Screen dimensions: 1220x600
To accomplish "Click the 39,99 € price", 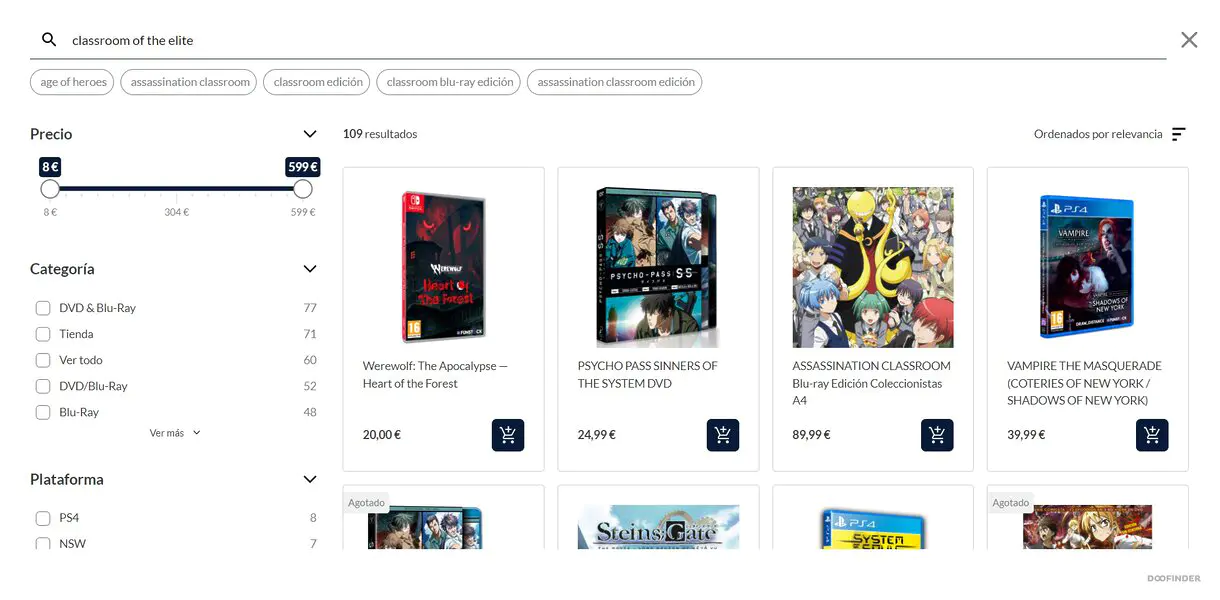I will (x=1026, y=435).
